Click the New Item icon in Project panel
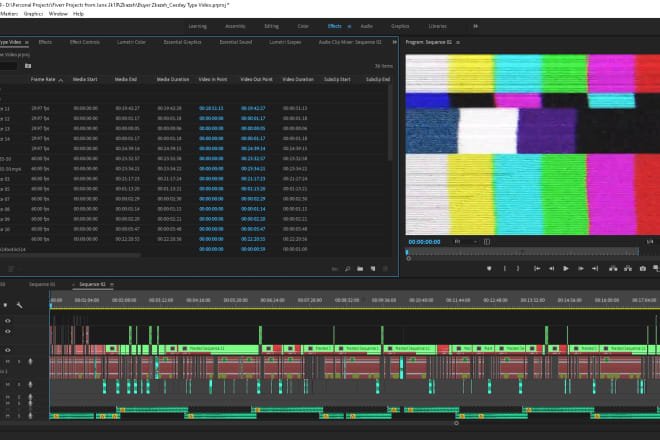This screenshot has height=440, width=660. click(x=373, y=269)
